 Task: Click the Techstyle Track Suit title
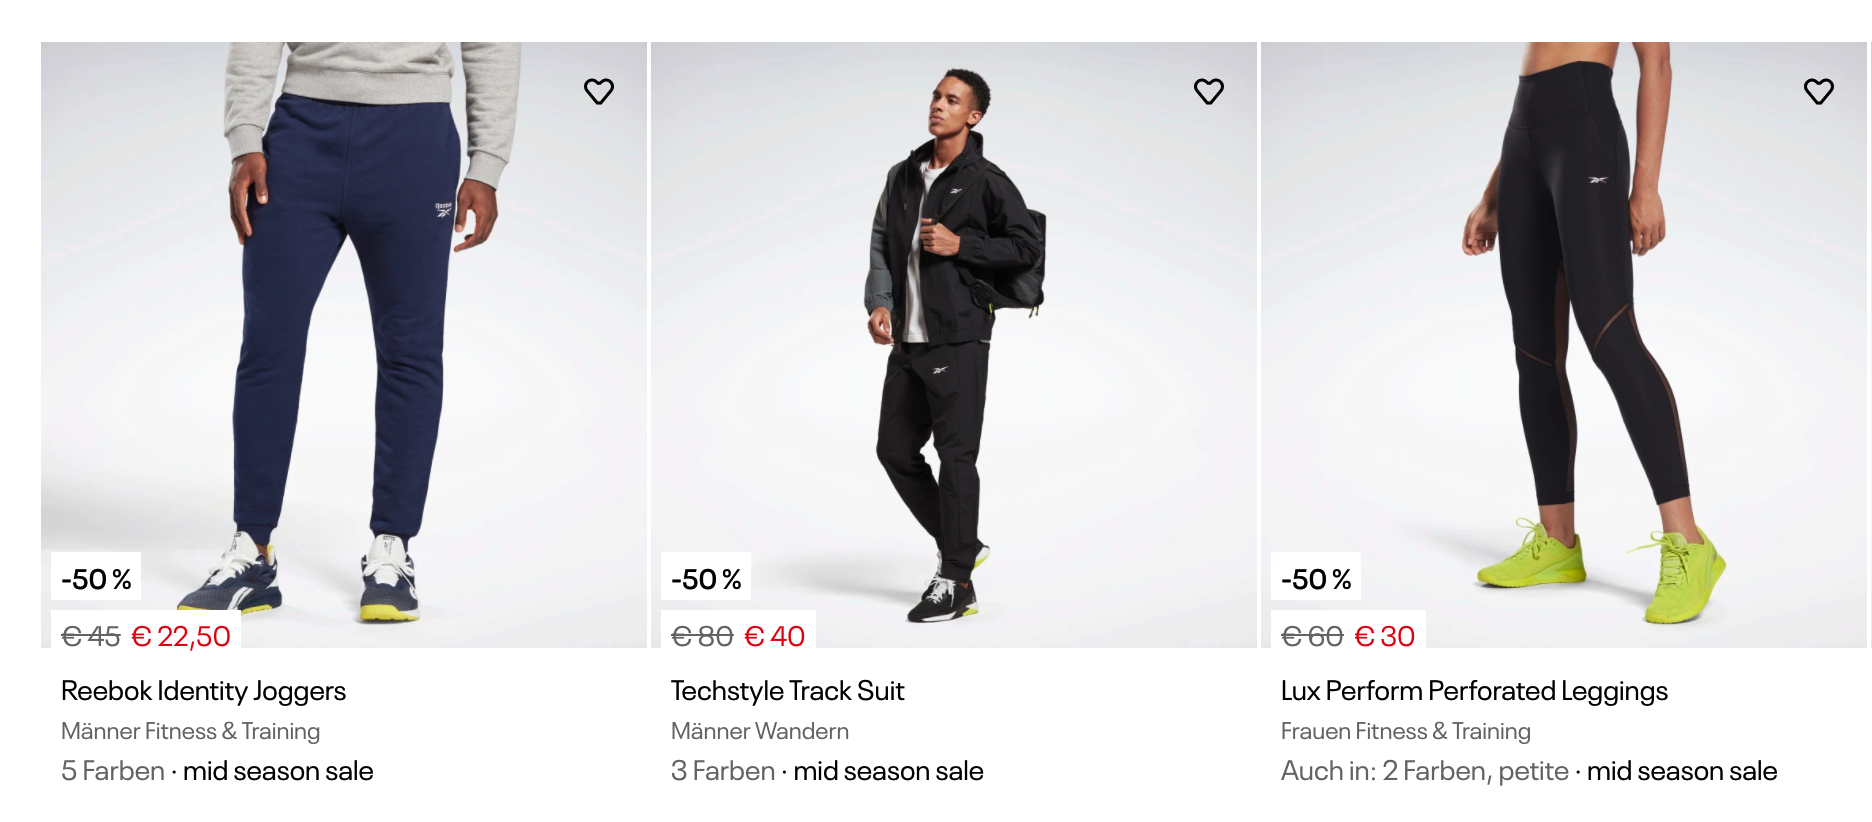tap(787, 691)
